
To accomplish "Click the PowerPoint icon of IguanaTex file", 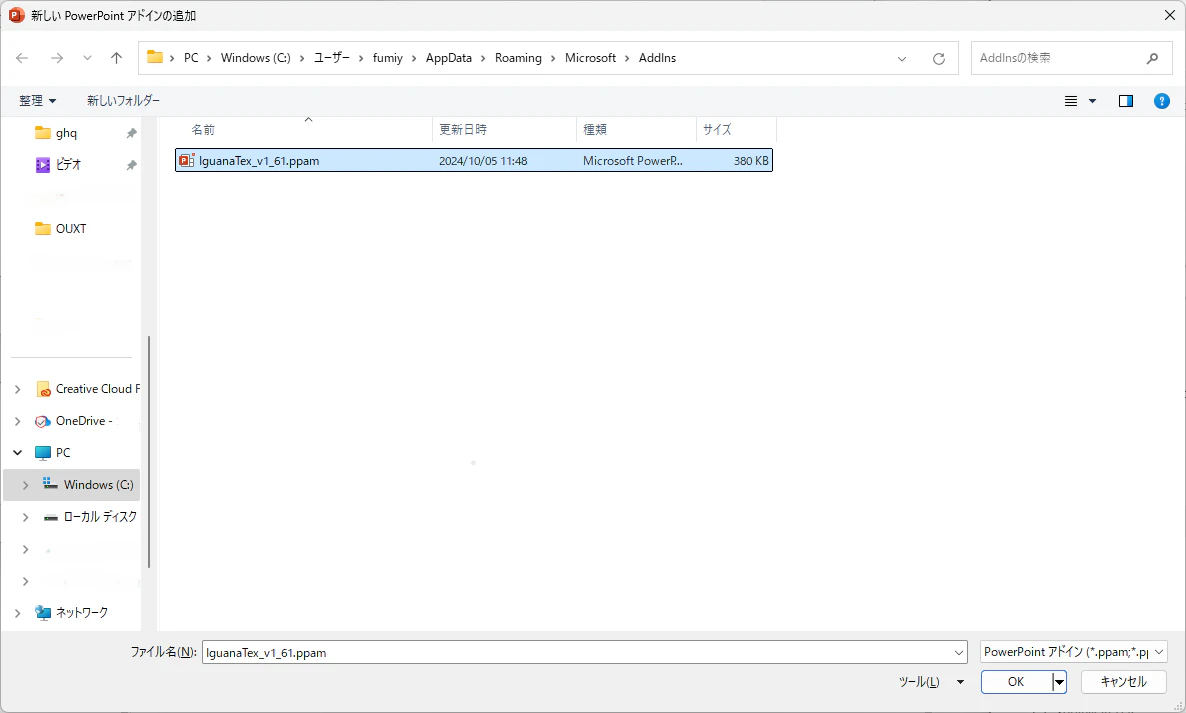I will pos(186,160).
